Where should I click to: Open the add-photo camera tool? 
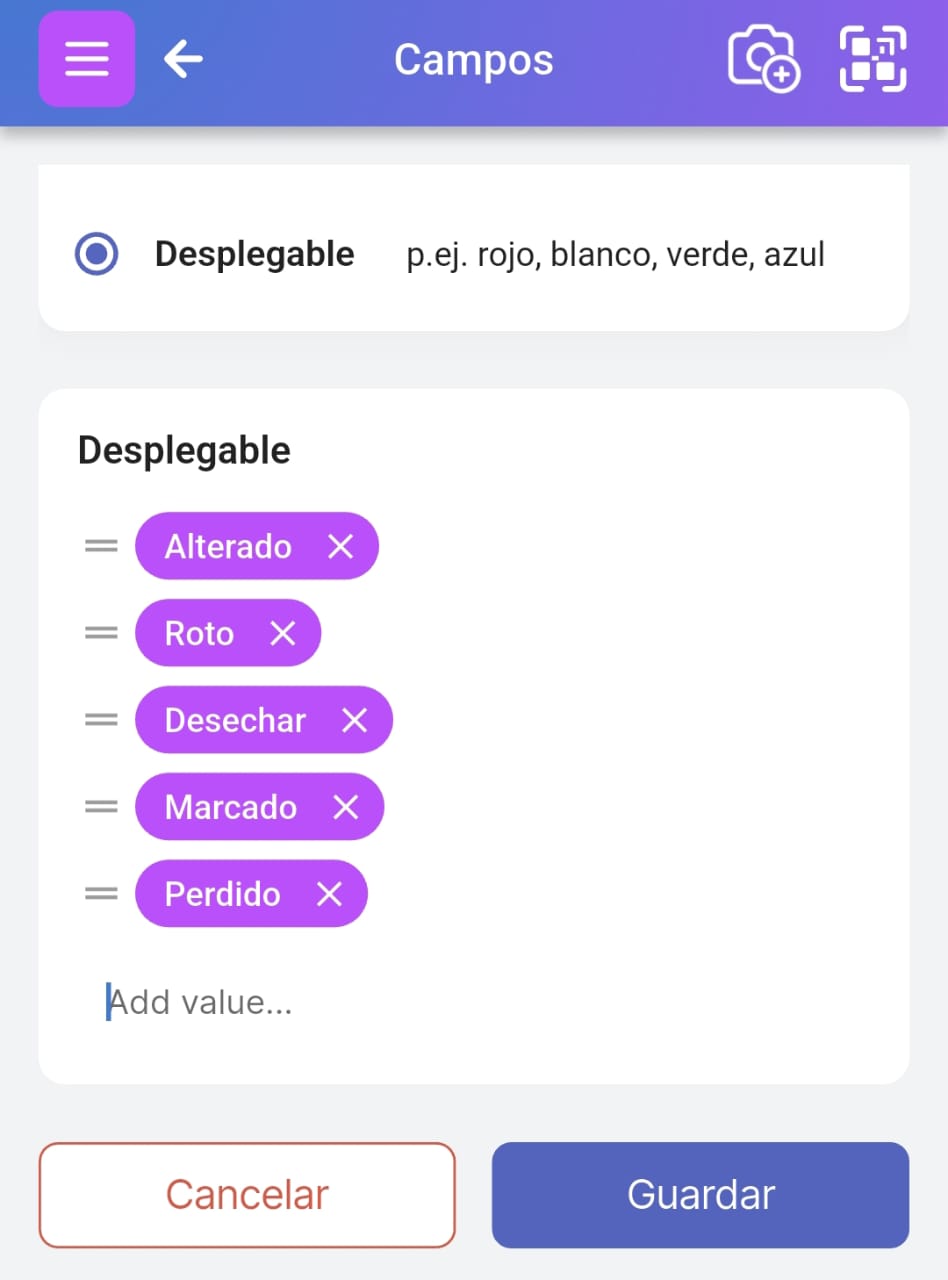[763, 60]
